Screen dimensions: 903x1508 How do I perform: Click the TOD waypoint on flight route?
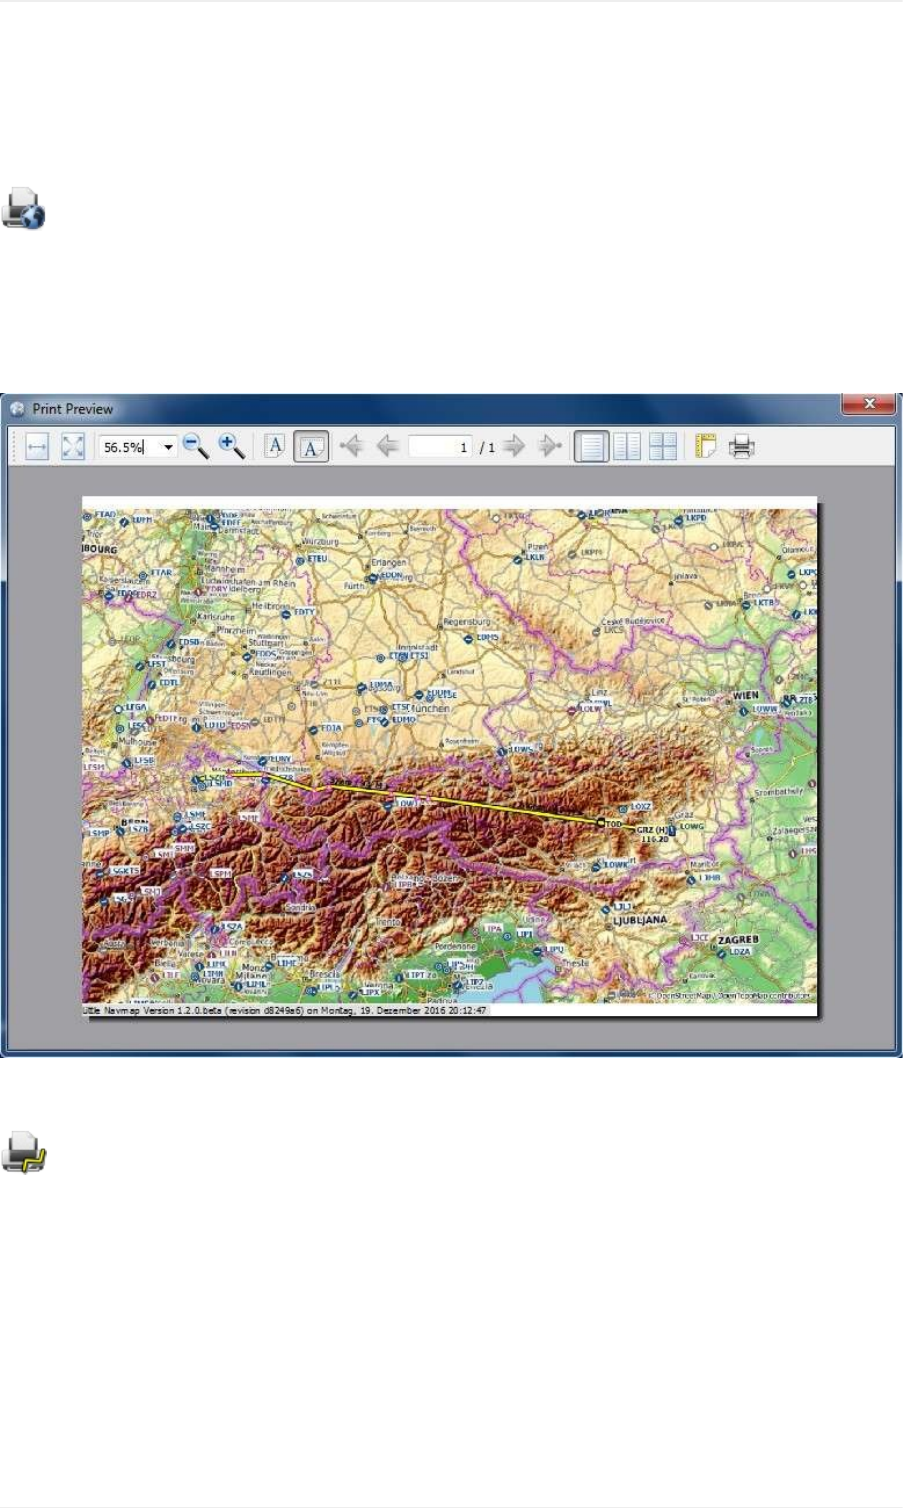click(x=608, y=823)
